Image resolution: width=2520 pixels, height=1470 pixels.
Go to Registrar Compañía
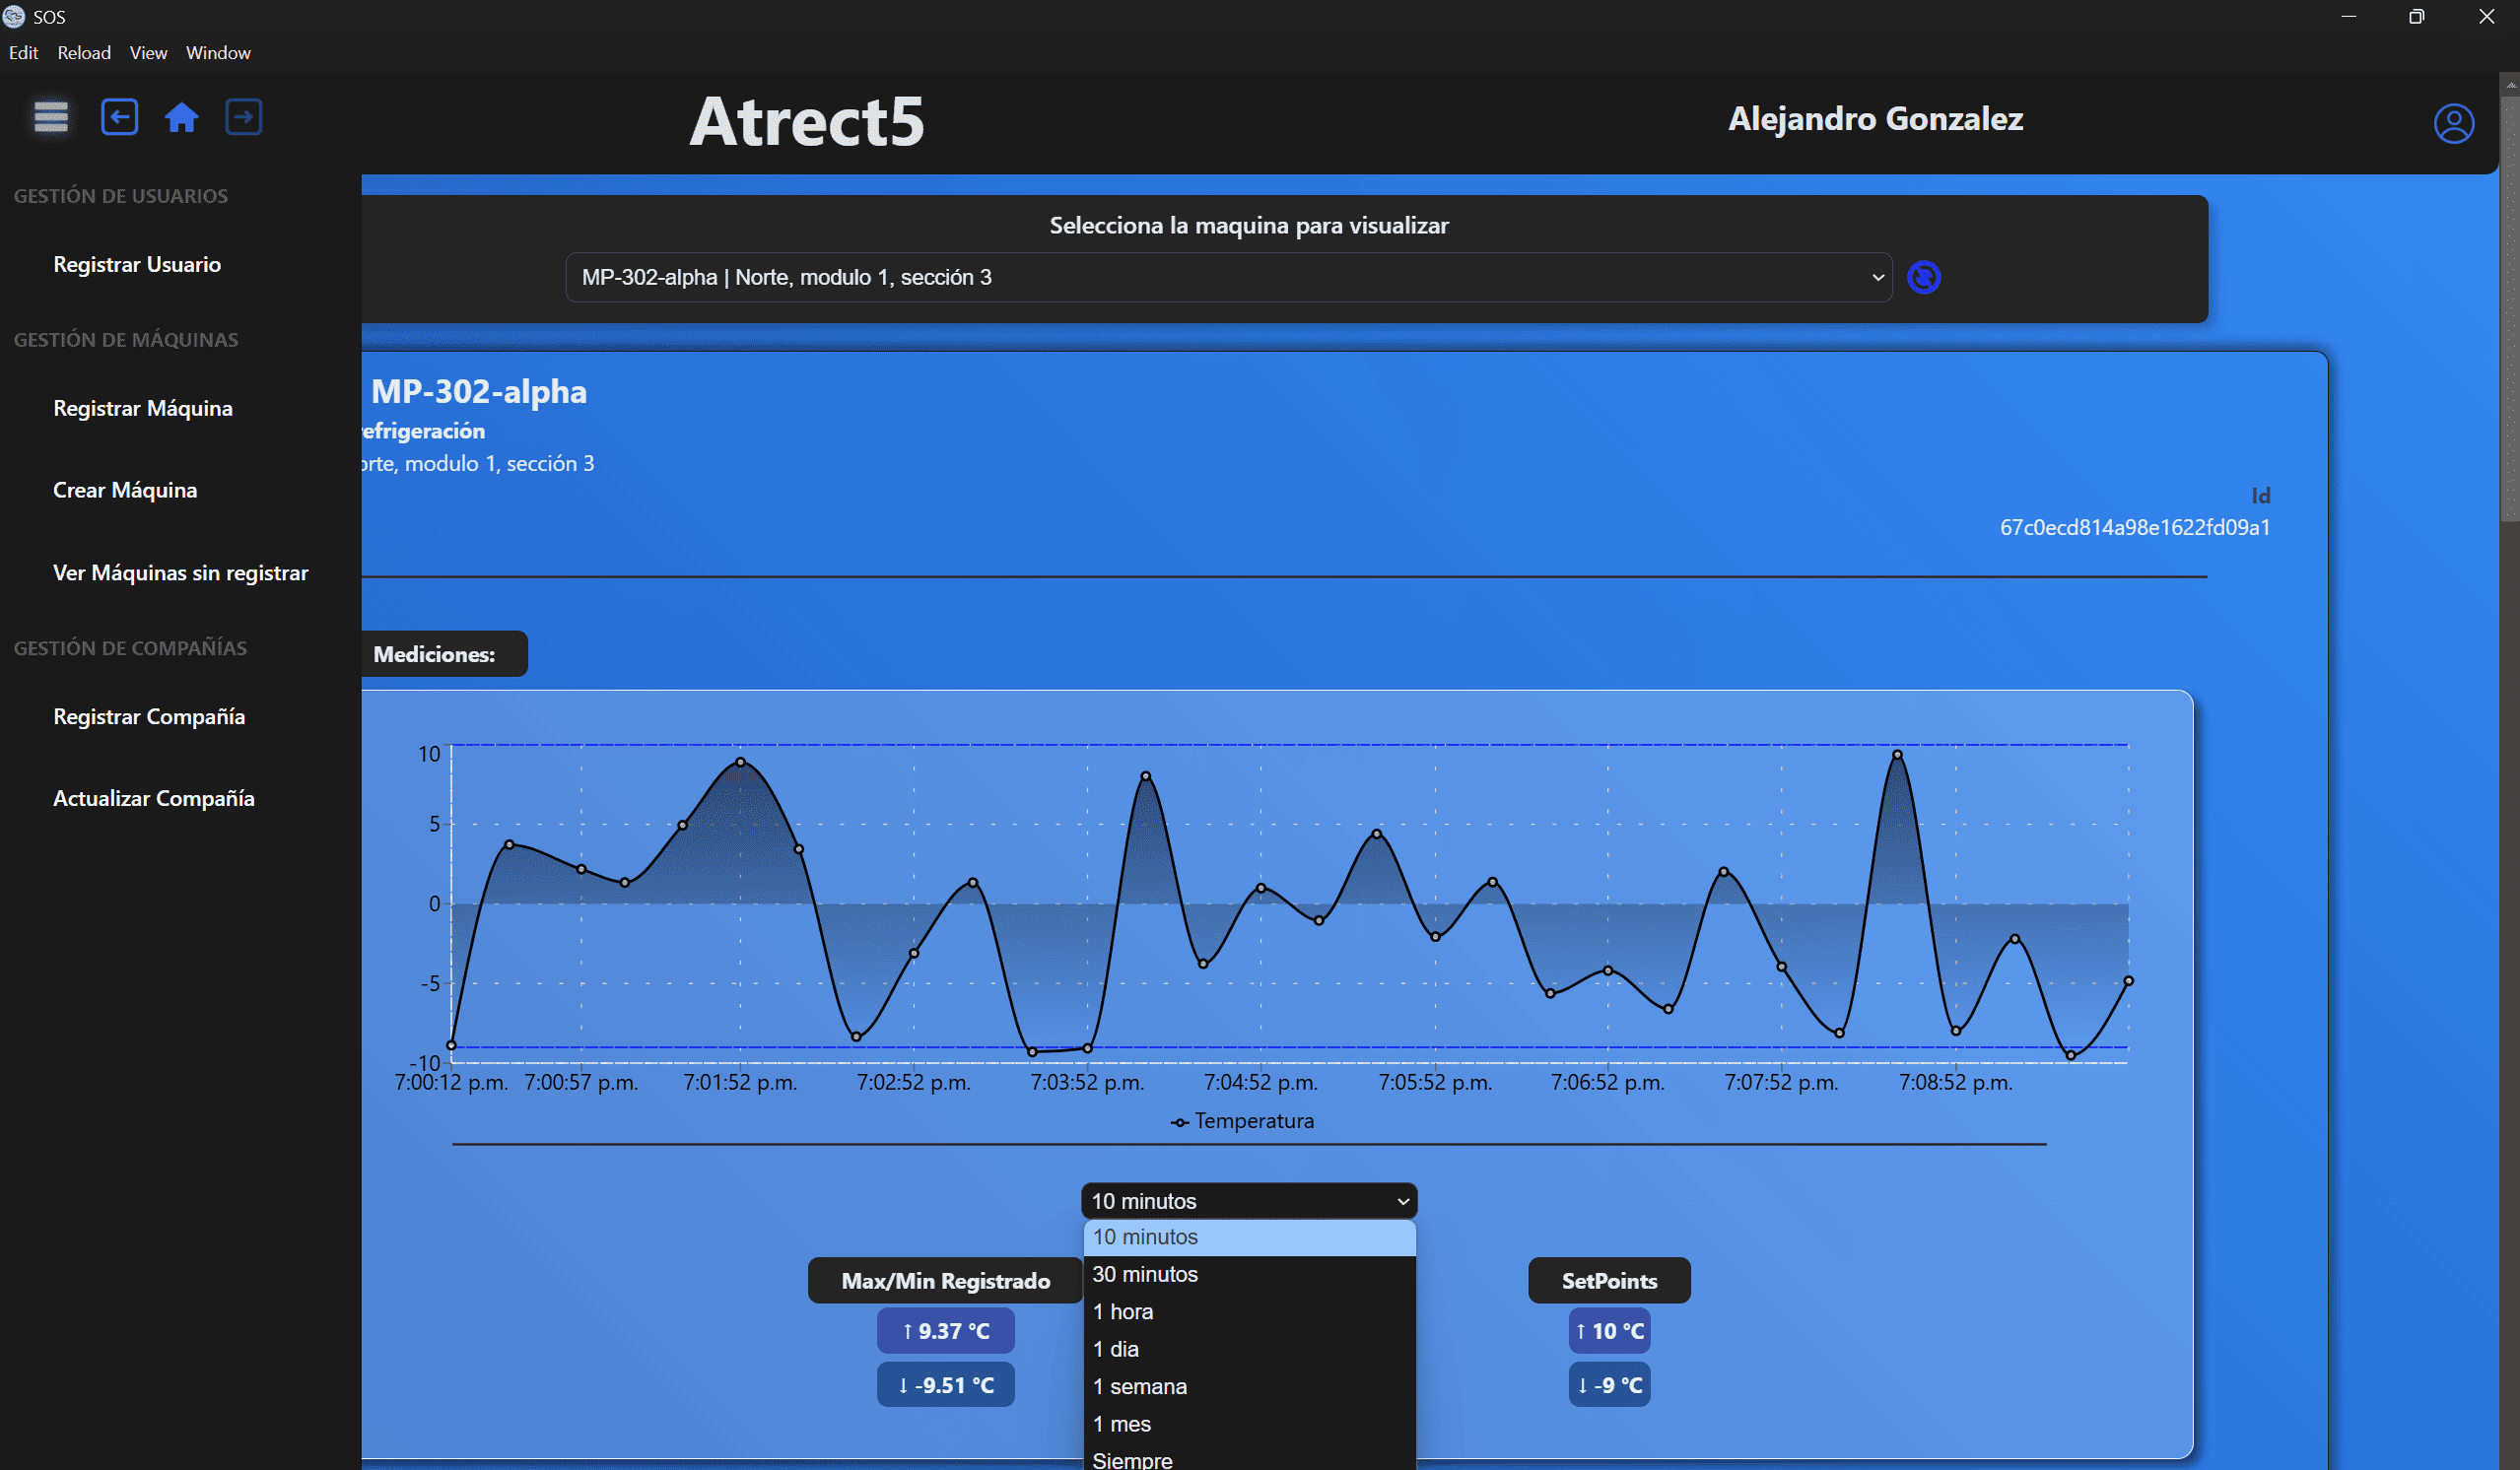(149, 716)
